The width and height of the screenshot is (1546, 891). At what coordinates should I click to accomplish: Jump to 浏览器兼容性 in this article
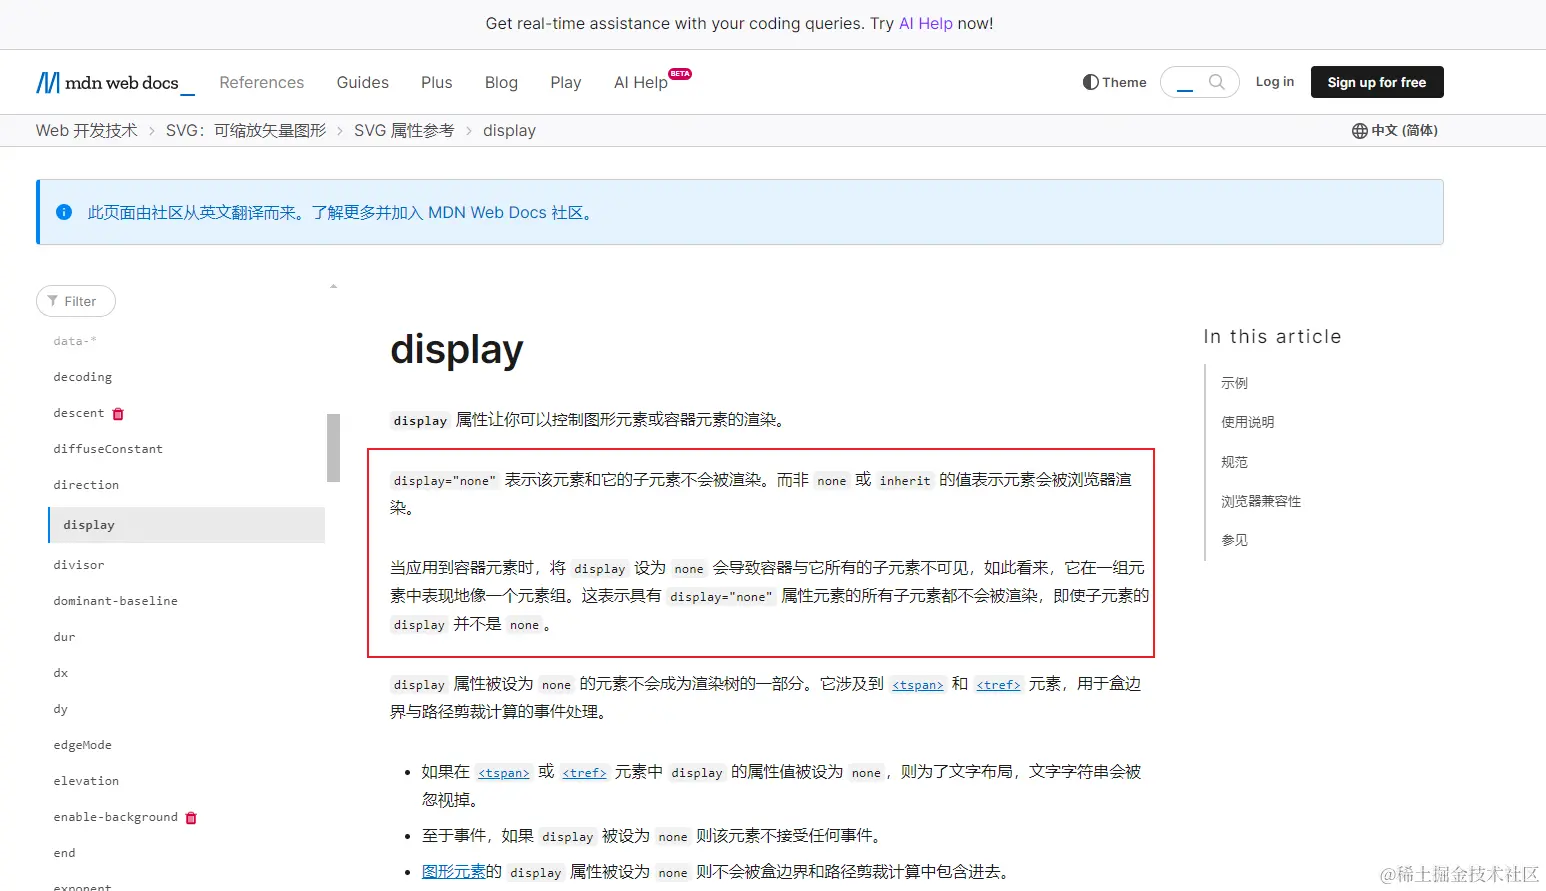click(1261, 501)
